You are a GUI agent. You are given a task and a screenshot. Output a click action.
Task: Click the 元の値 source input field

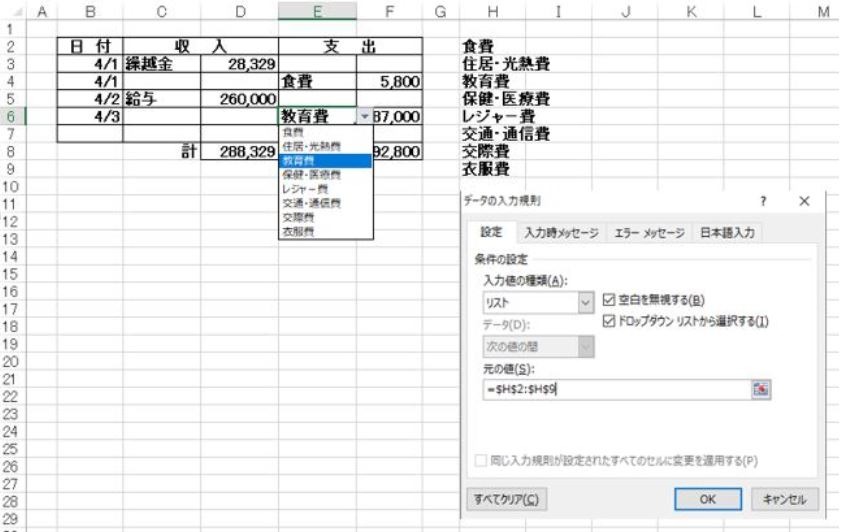pos(614,388)
